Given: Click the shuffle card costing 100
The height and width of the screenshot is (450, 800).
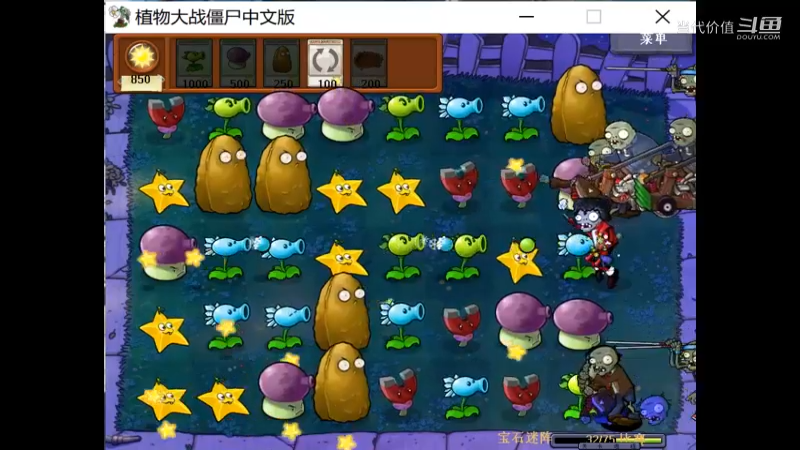Looking at the screenshot, I should coord(326,63).
